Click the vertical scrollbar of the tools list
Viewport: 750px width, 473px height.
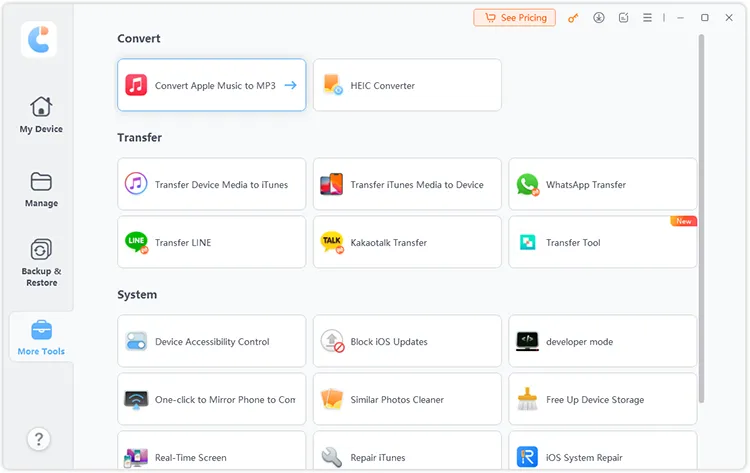point(701,218)
